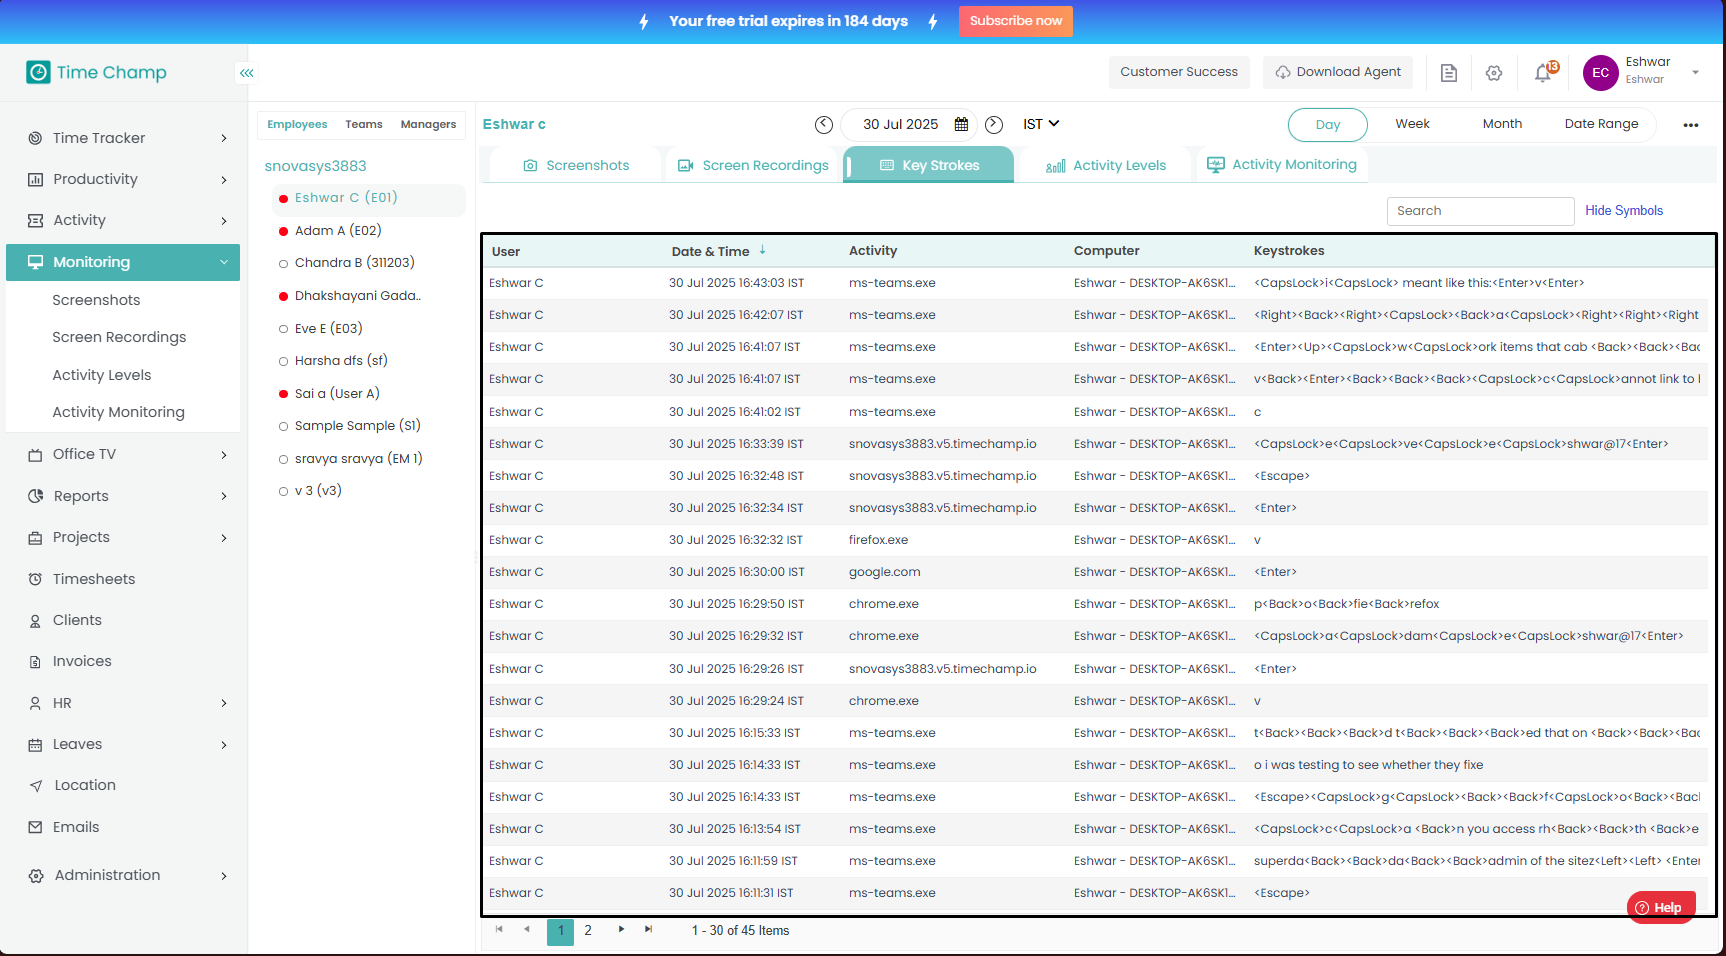Image resolution: width=1726 pixels, height=956 pixels.
Task: Collapse the sidebar with double-chevron icon
Action: tap(246, 73)
